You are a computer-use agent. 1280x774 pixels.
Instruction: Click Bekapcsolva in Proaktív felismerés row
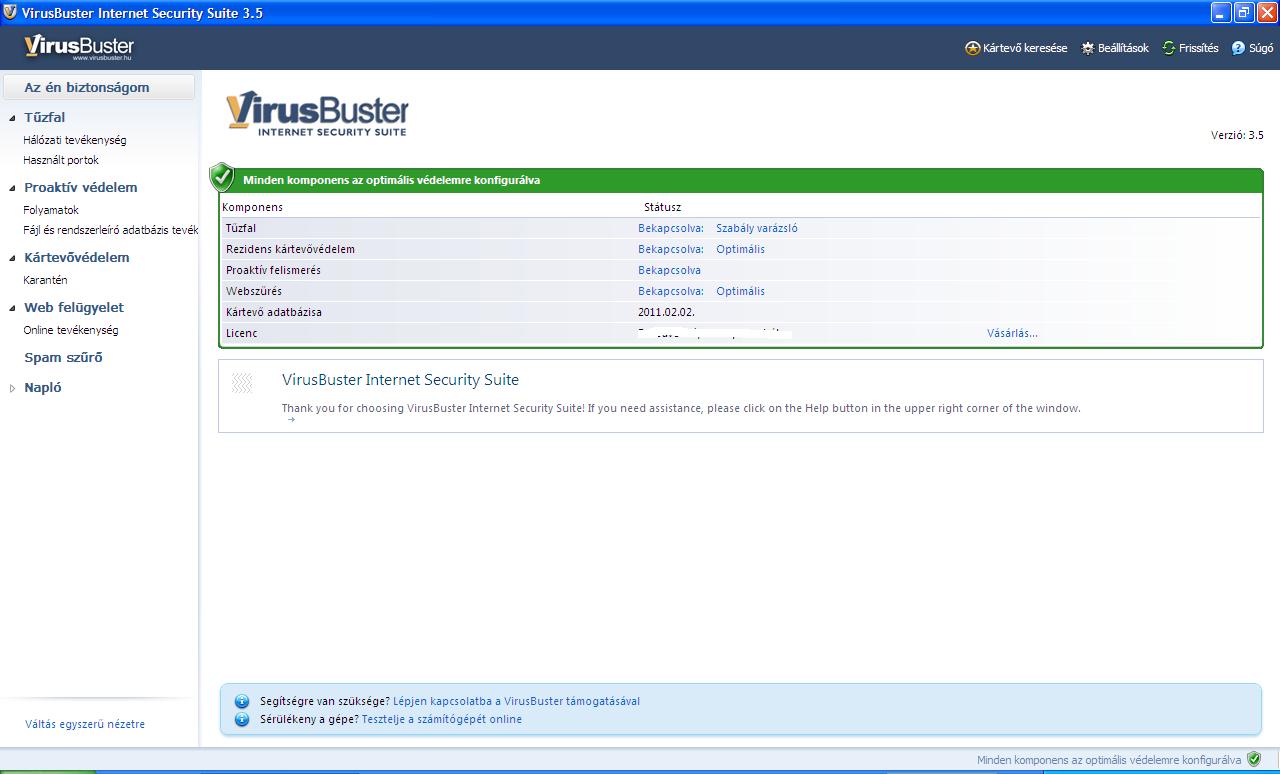pyautogui.click(x=669, y=270)
